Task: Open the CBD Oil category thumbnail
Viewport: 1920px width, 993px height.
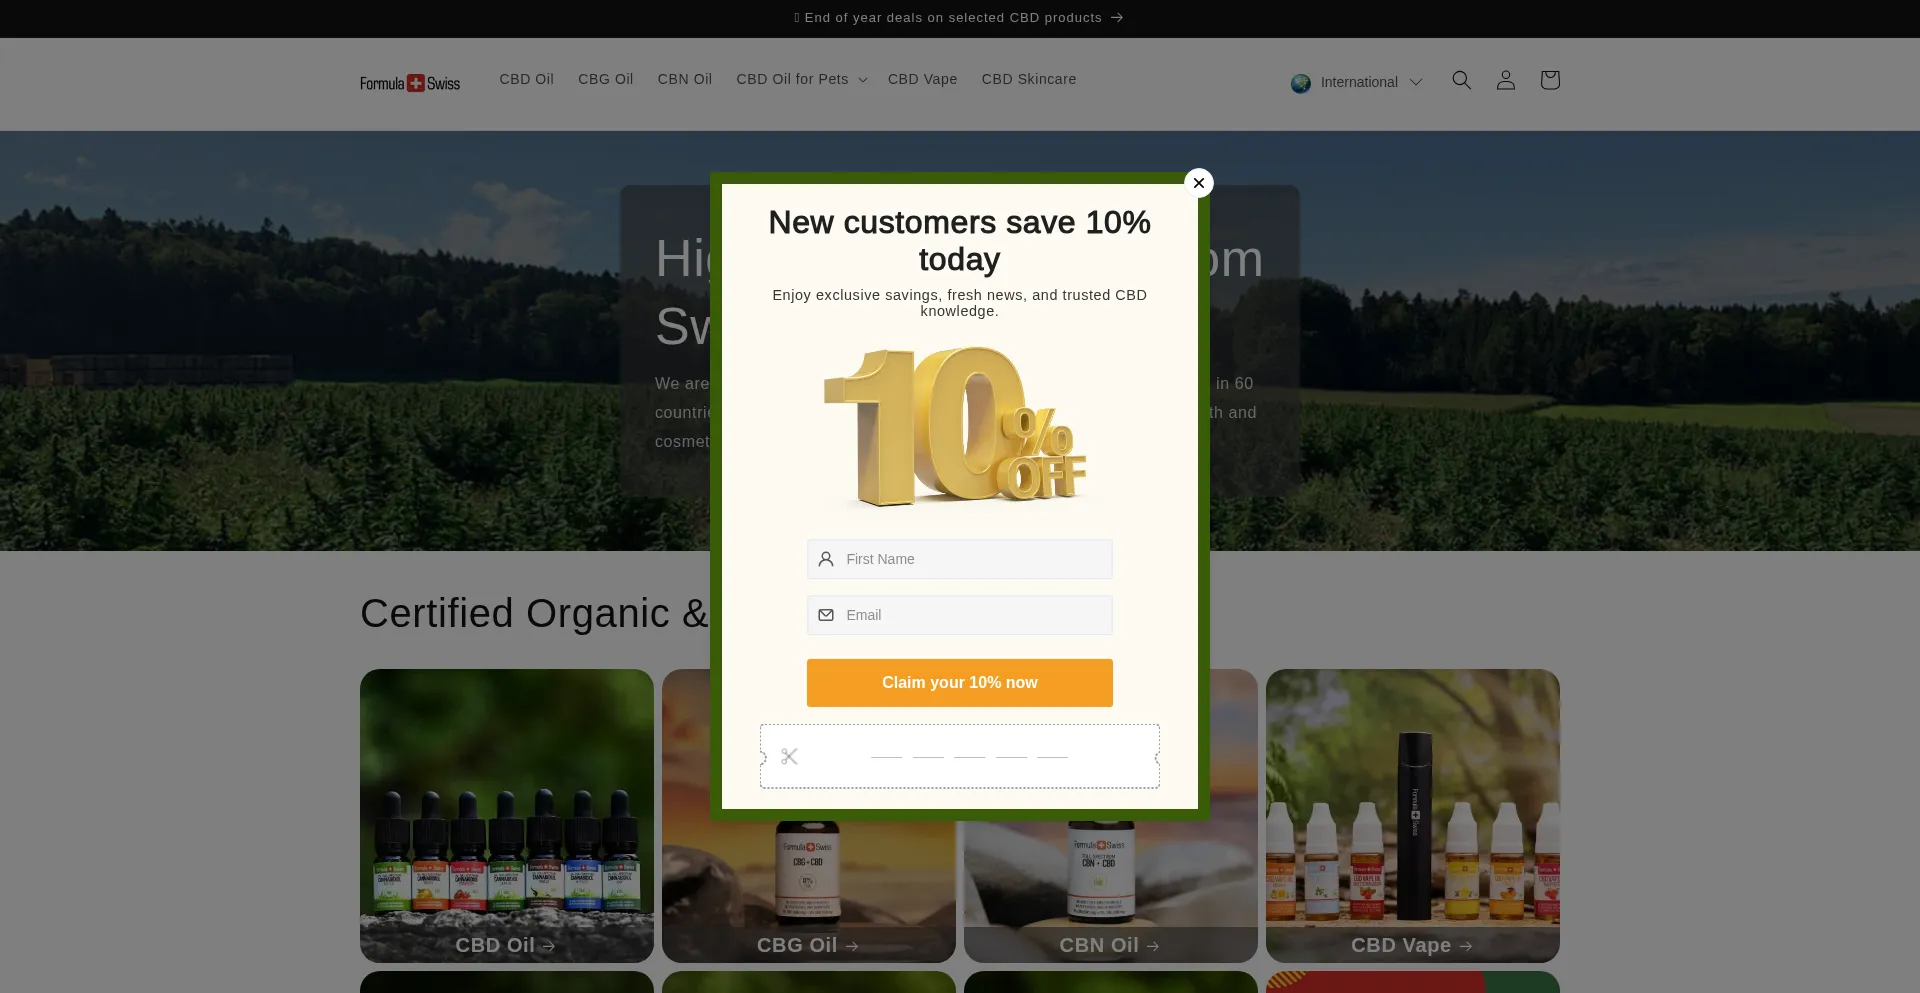Action: click(506, 816)
